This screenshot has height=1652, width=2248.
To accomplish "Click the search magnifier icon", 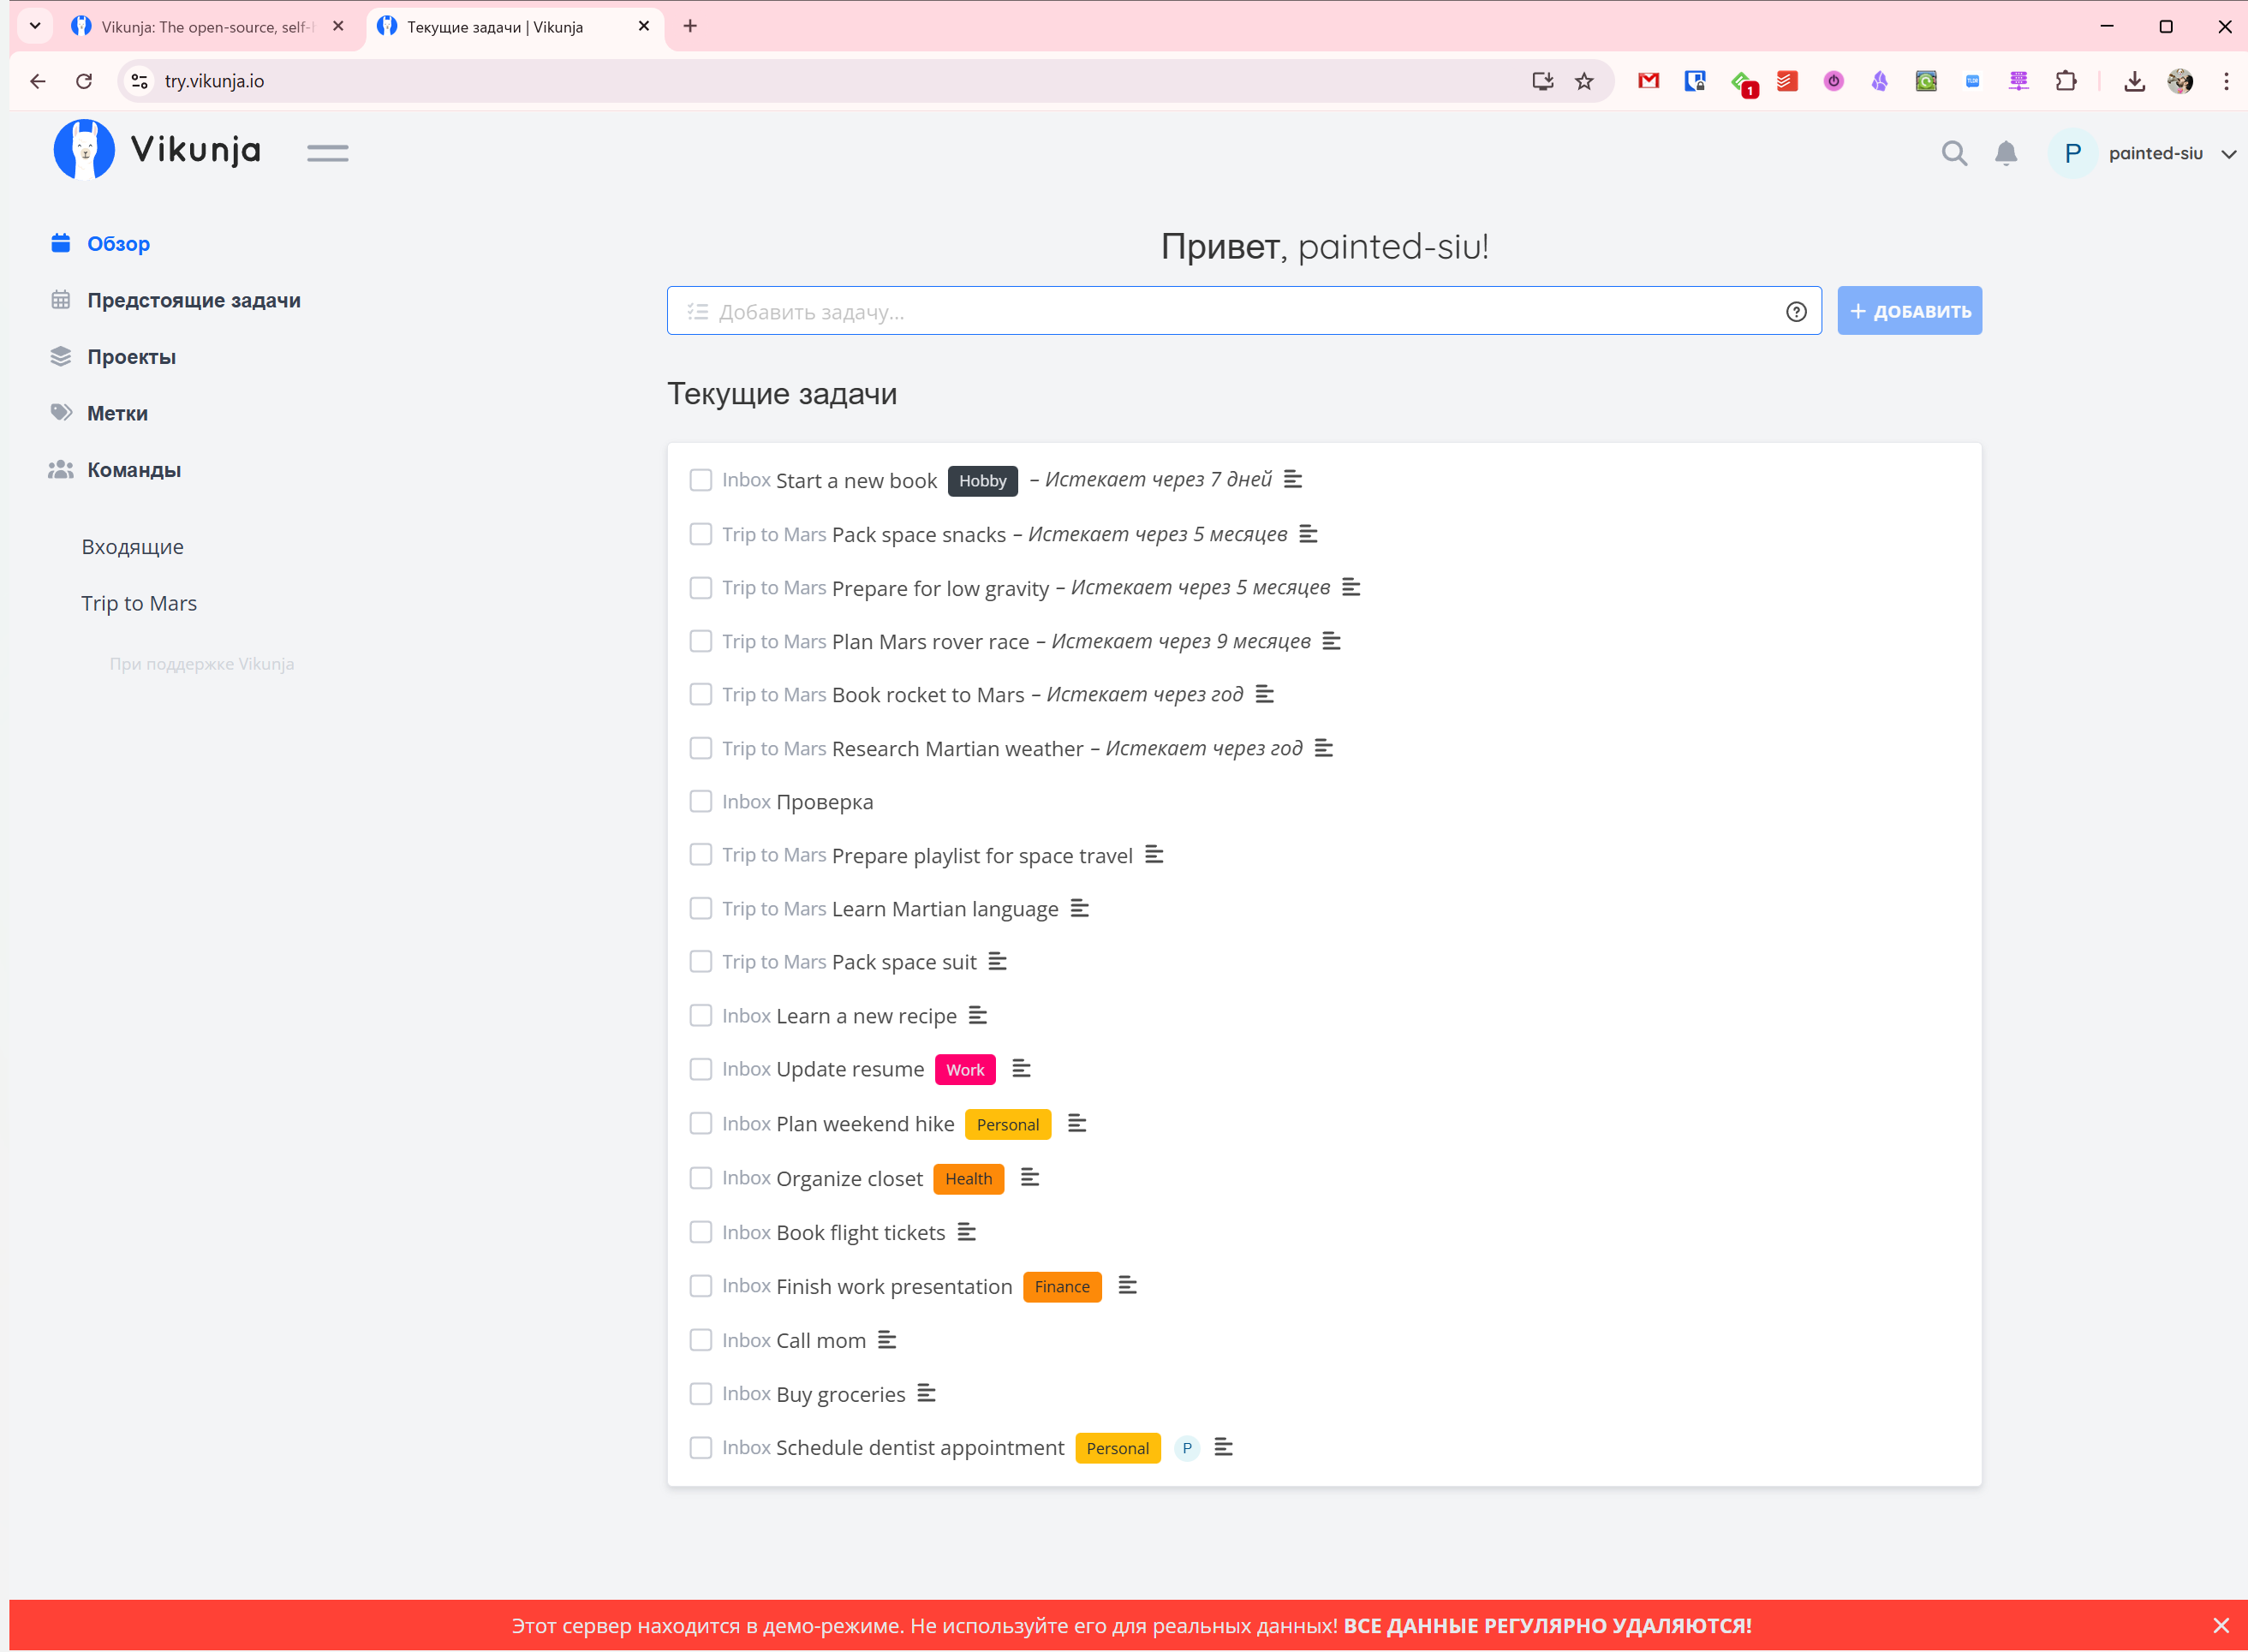I will point(1953,153).
